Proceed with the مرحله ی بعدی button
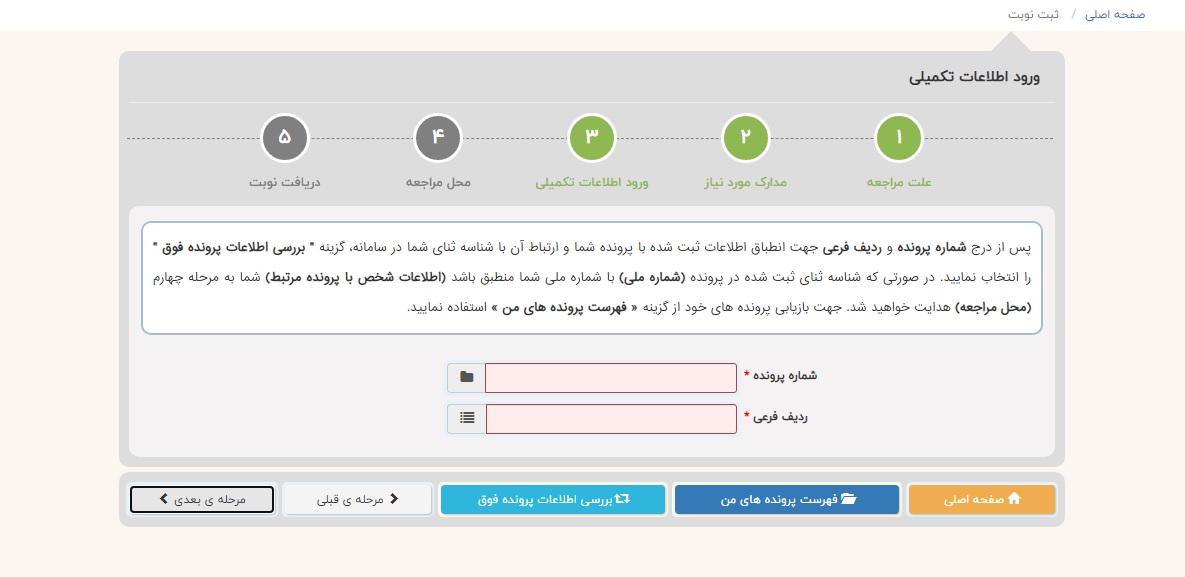 click(201, 499)
